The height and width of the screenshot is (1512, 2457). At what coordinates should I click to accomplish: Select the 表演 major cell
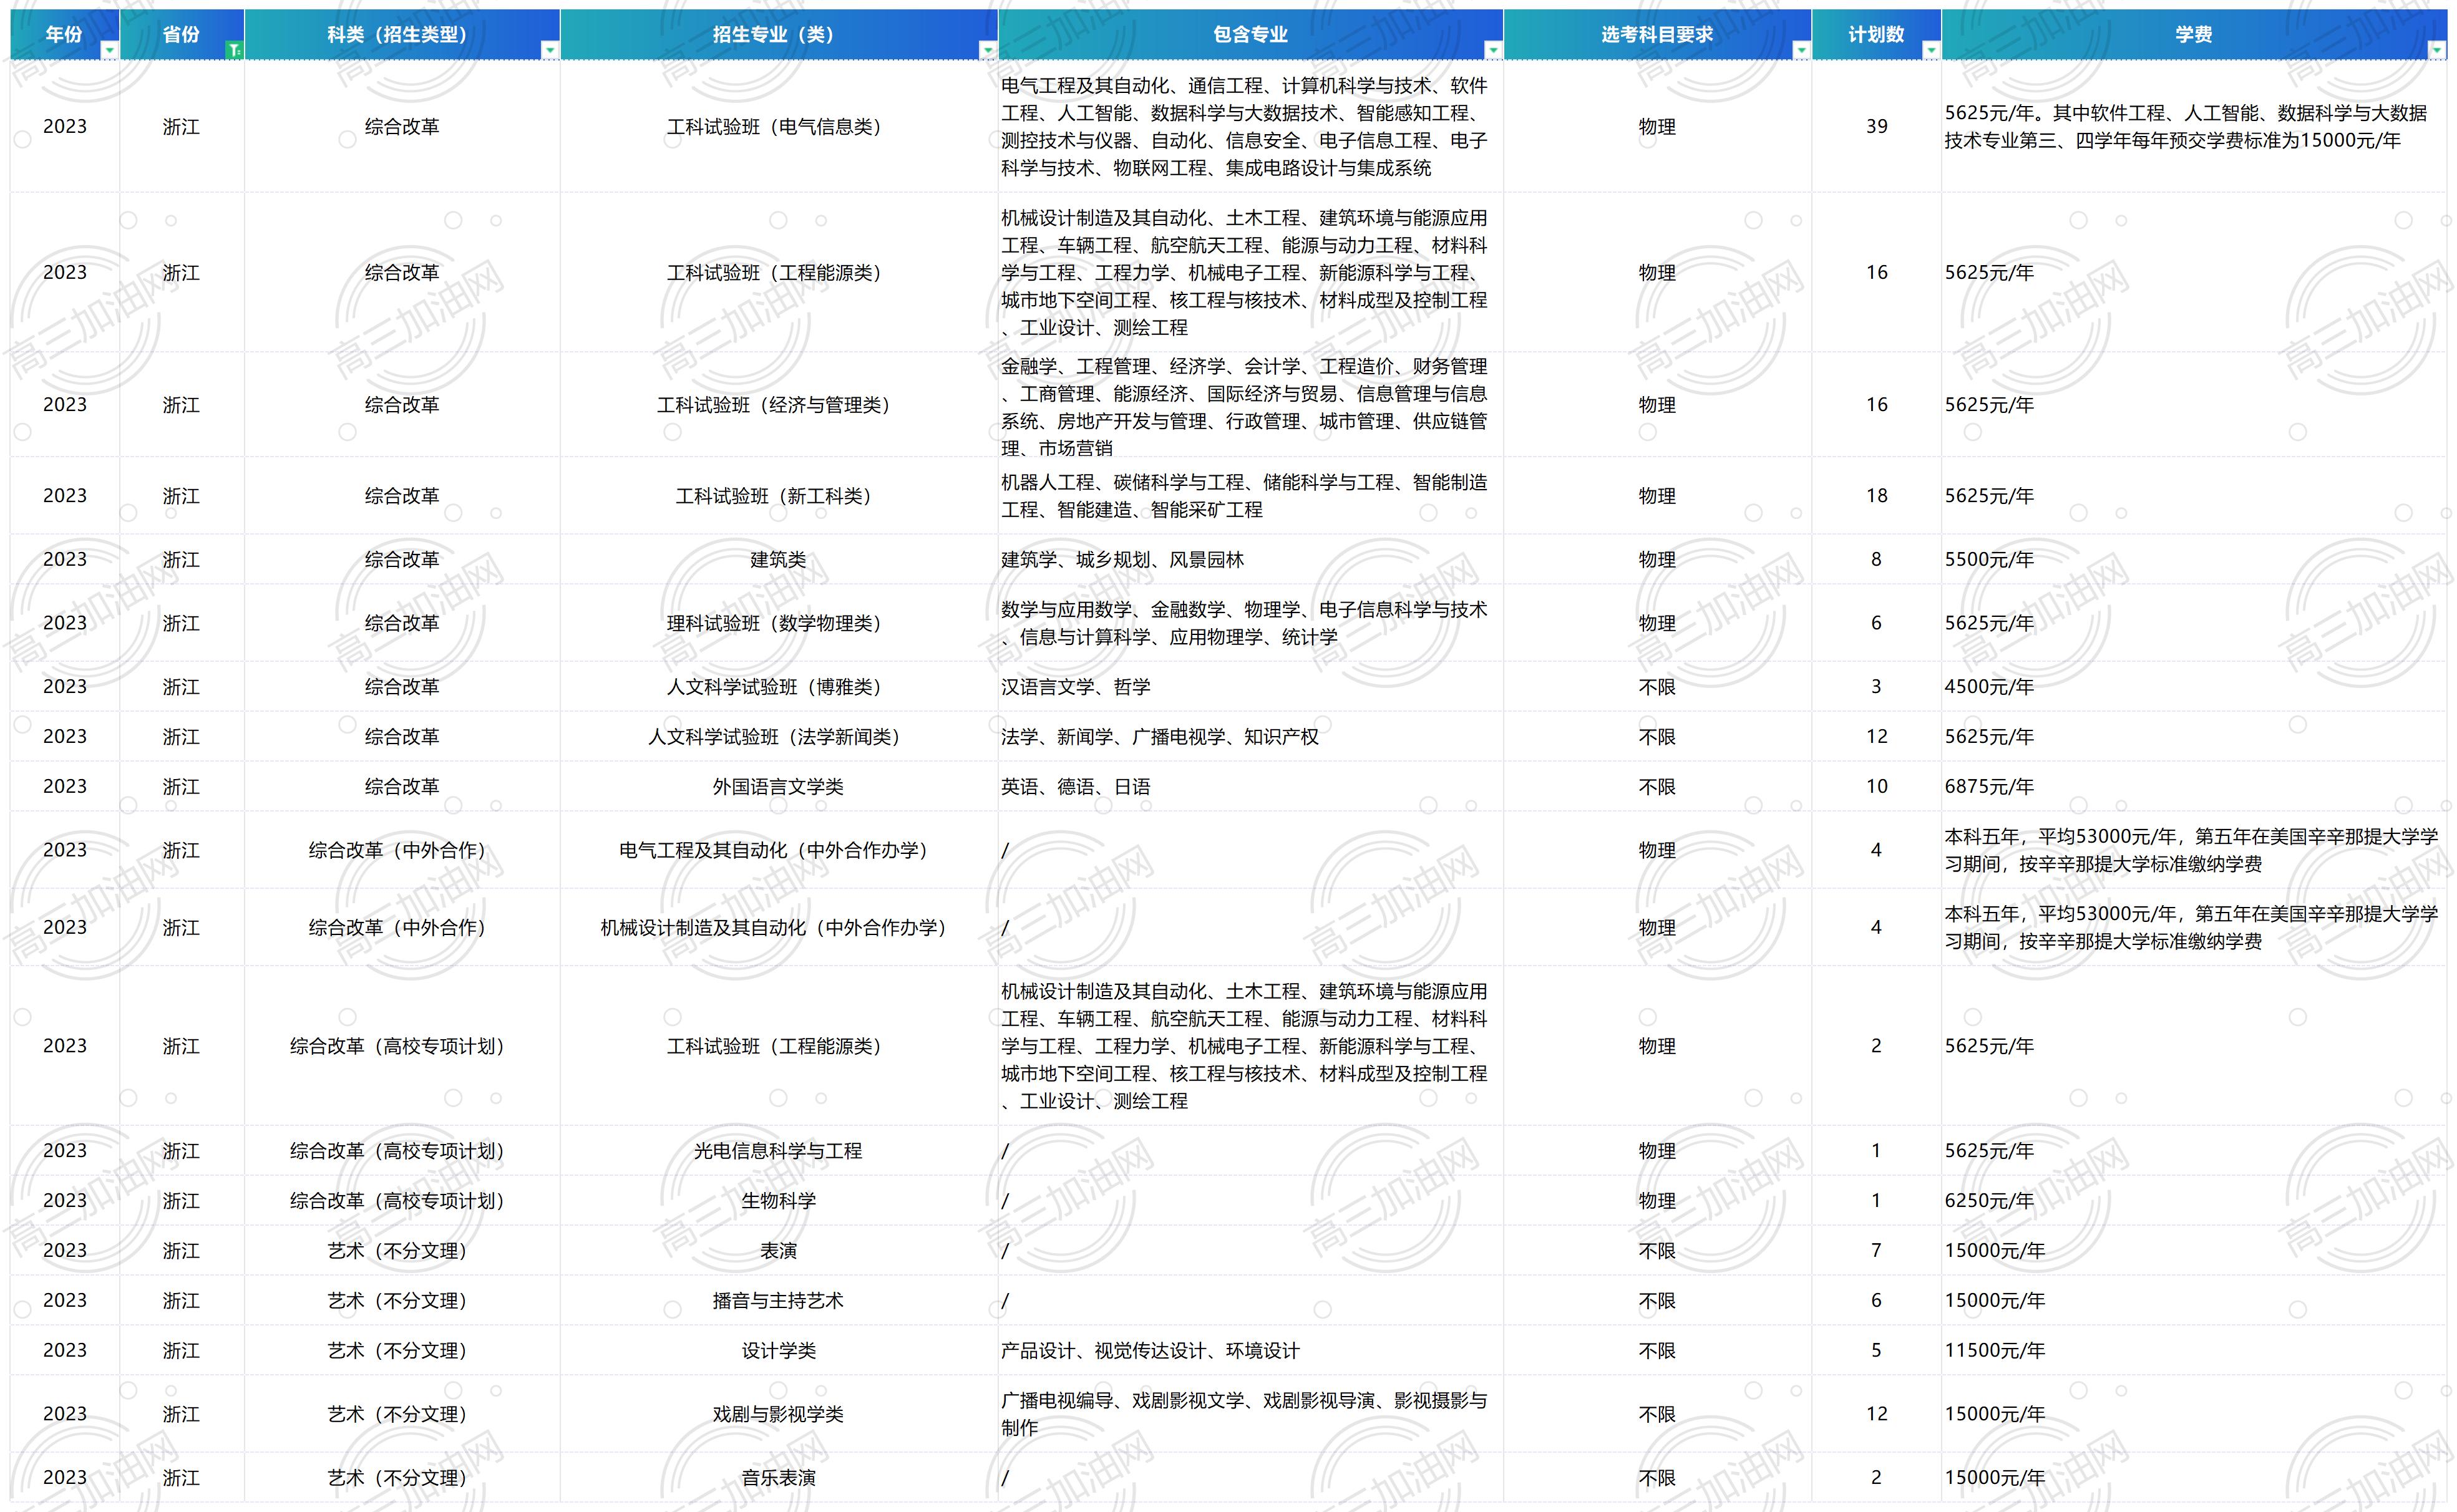click(779, 1251)
